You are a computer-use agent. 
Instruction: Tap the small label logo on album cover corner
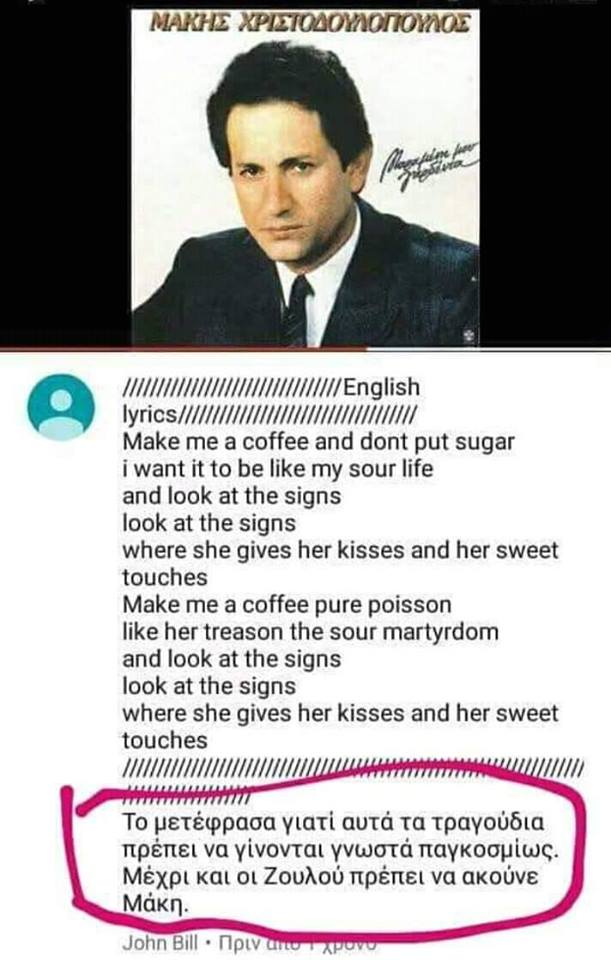(x=468, y=335)
